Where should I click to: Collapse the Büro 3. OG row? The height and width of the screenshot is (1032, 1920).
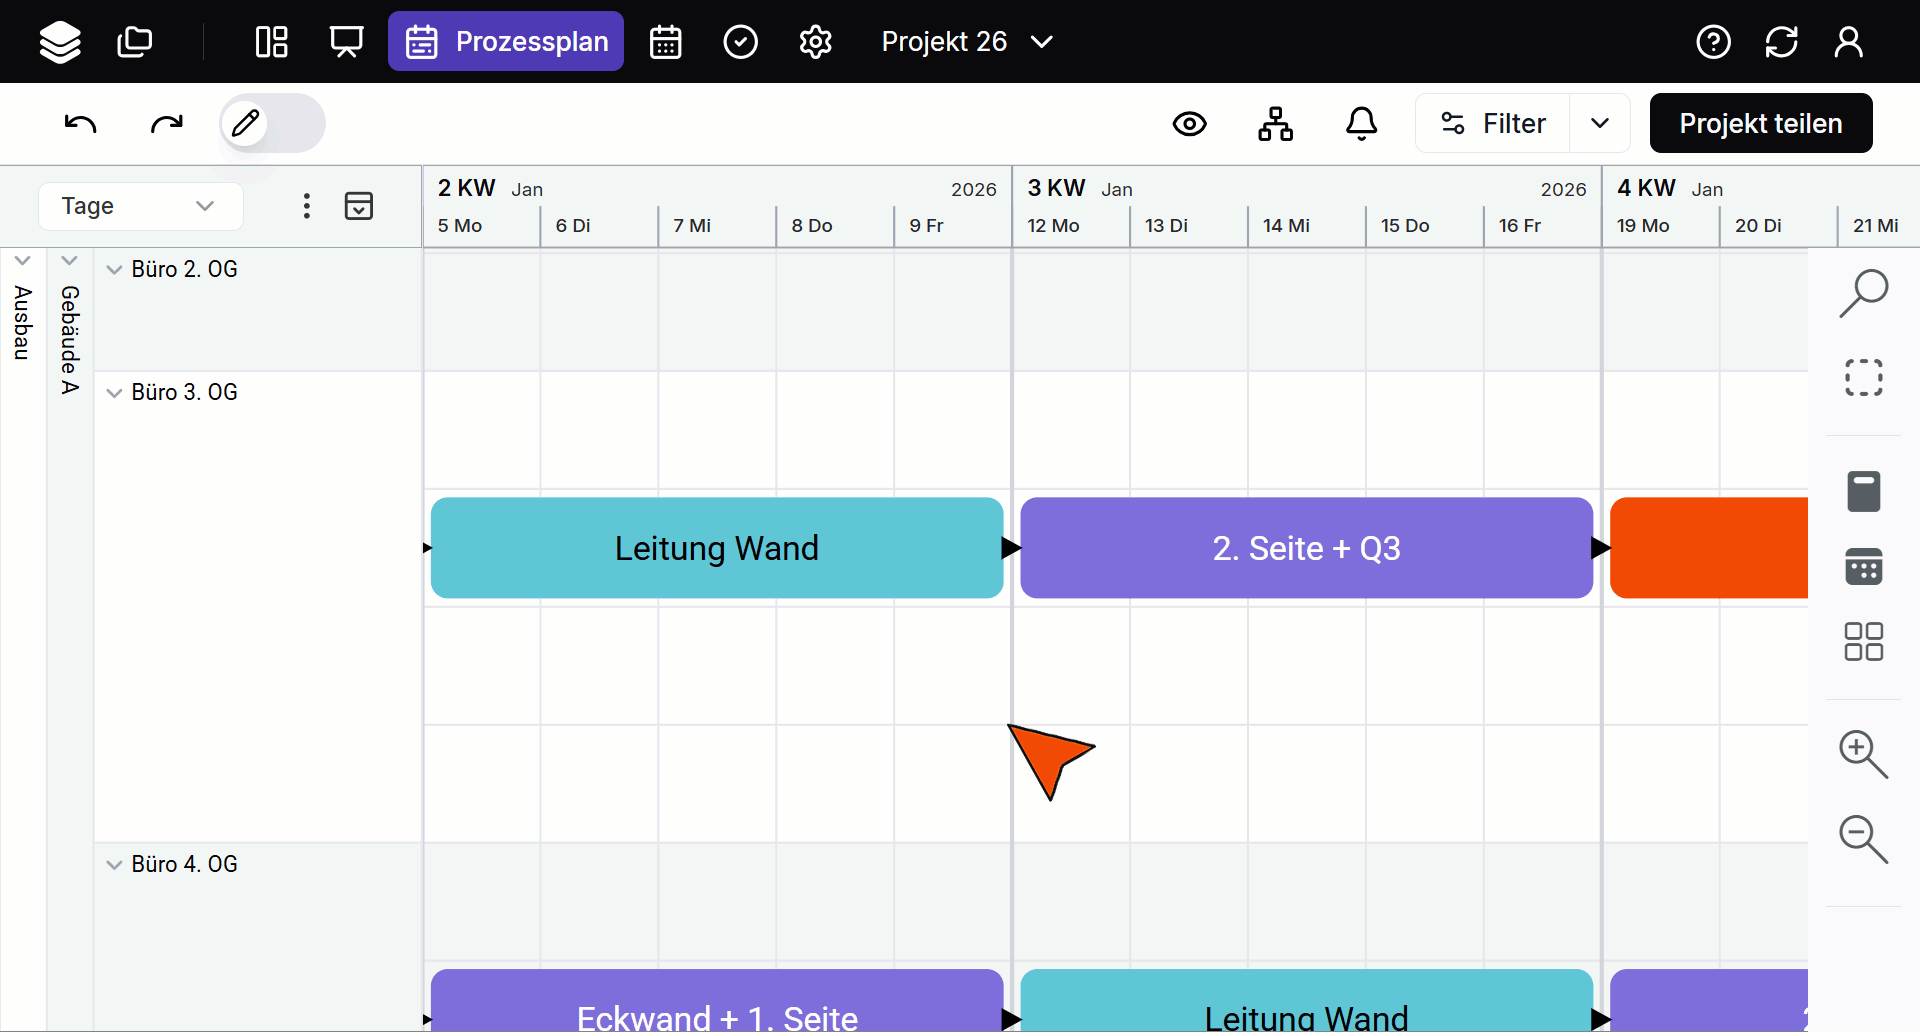click(x=114, y=393)
